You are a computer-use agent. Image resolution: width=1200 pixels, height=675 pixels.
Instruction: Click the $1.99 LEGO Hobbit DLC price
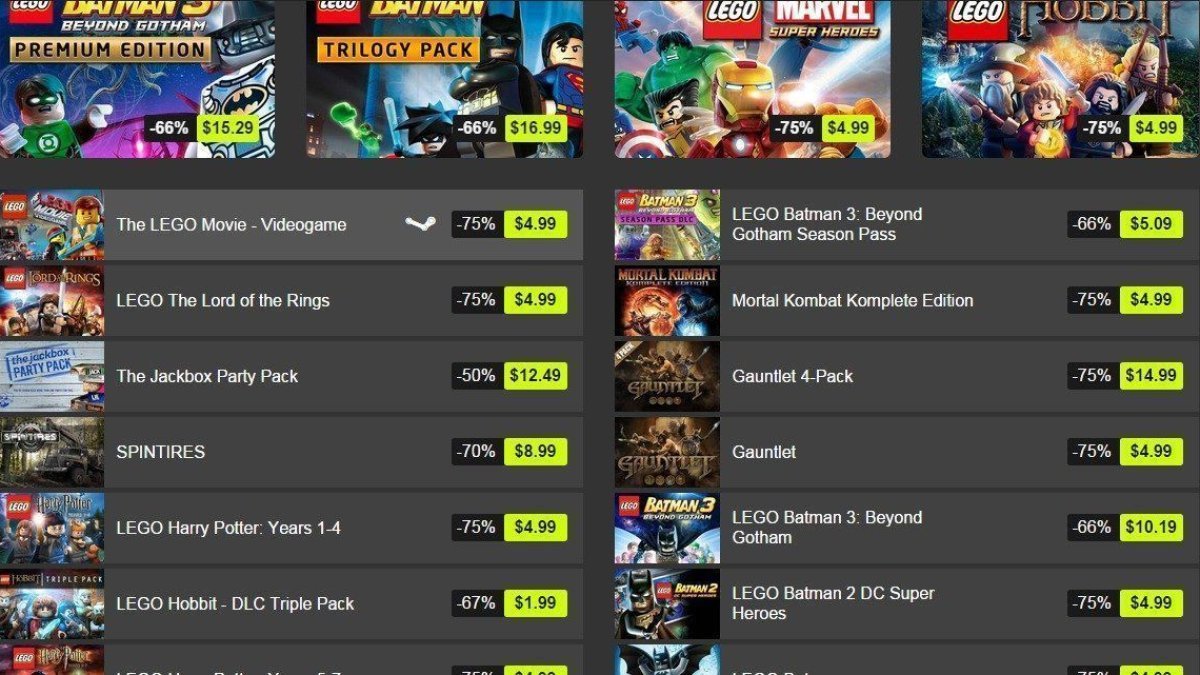[x=536, y=604]
